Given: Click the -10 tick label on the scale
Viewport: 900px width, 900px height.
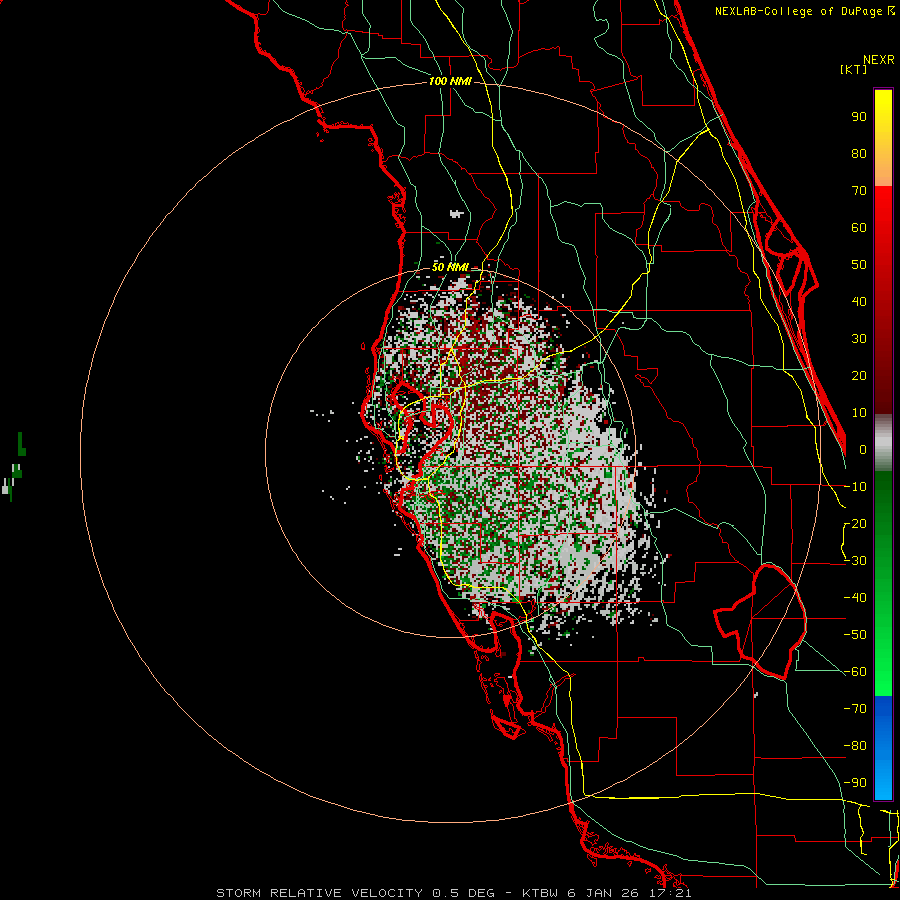Looking at the screenshot, I should pos(855,487).
